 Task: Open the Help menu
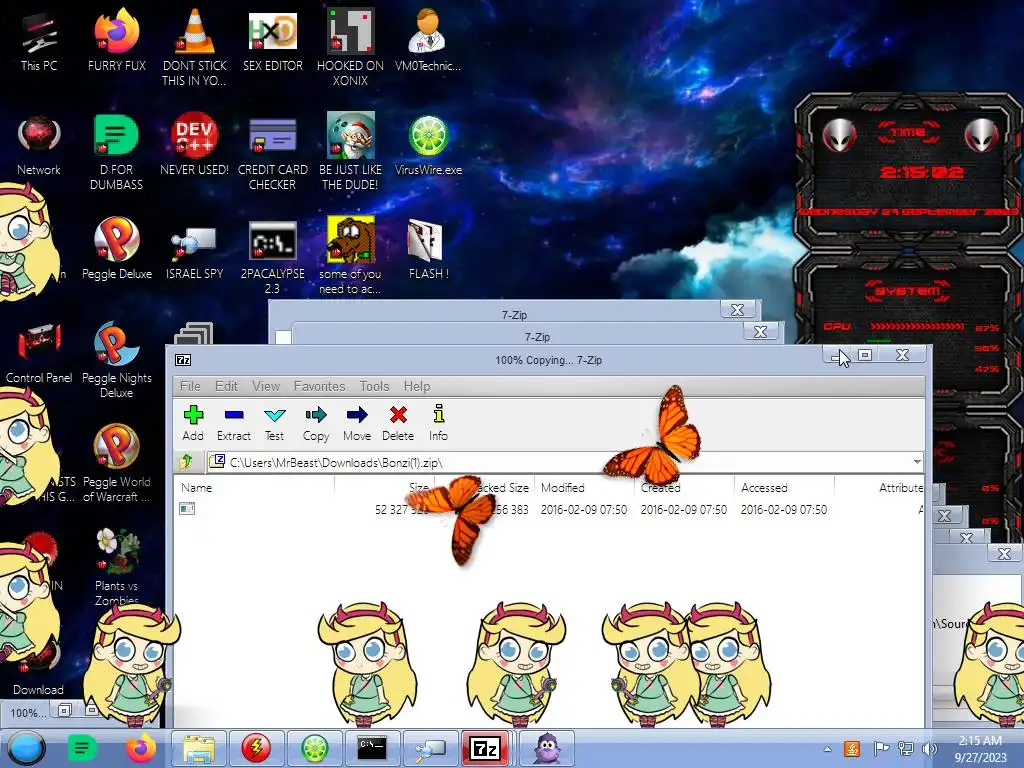pyautogui.click(x=417, y=386)
